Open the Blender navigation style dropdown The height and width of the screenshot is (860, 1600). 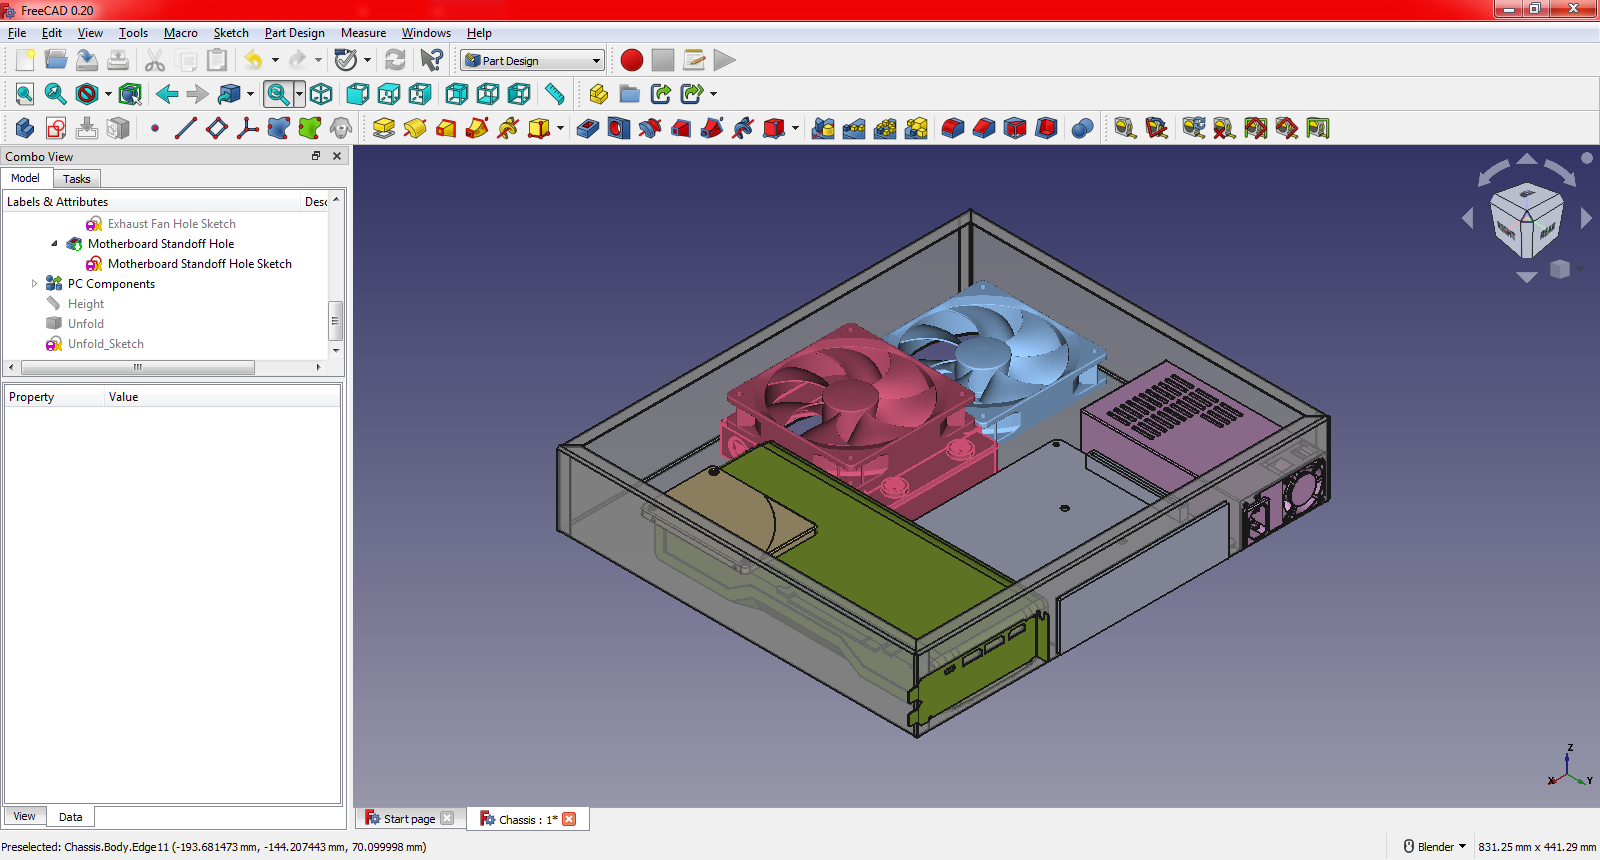pos(1435,846)
